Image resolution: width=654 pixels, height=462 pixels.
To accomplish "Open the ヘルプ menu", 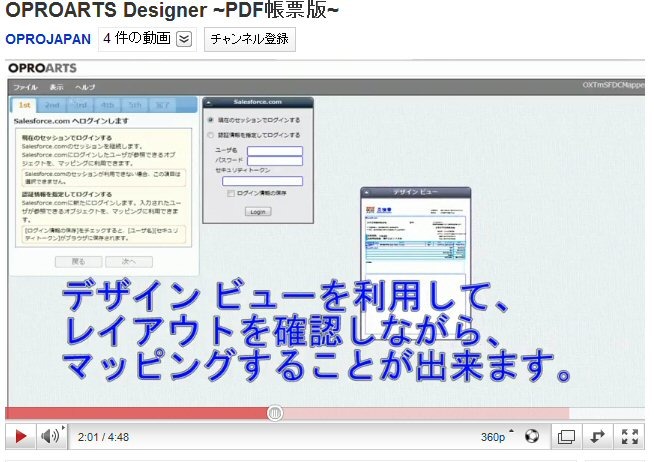I will [x=85, y=87].
